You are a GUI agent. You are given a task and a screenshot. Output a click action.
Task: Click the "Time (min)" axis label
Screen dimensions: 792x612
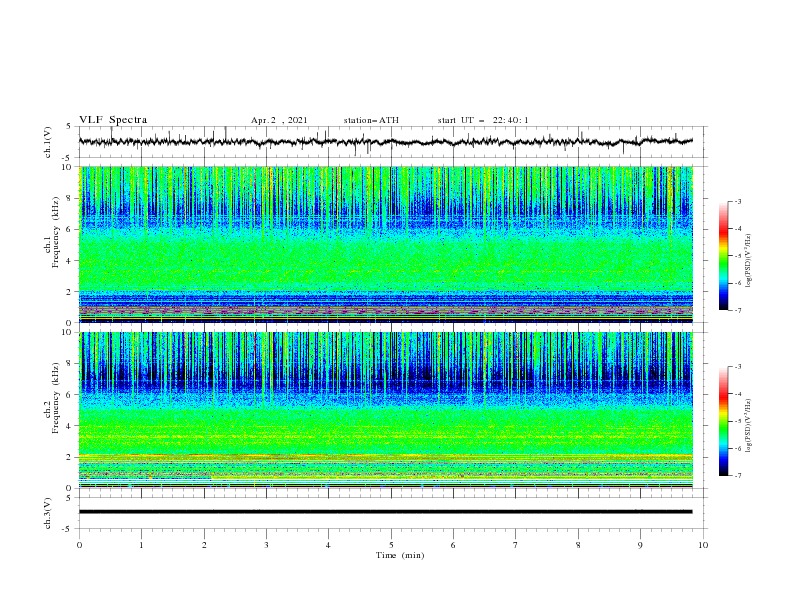tap(400, 555)
